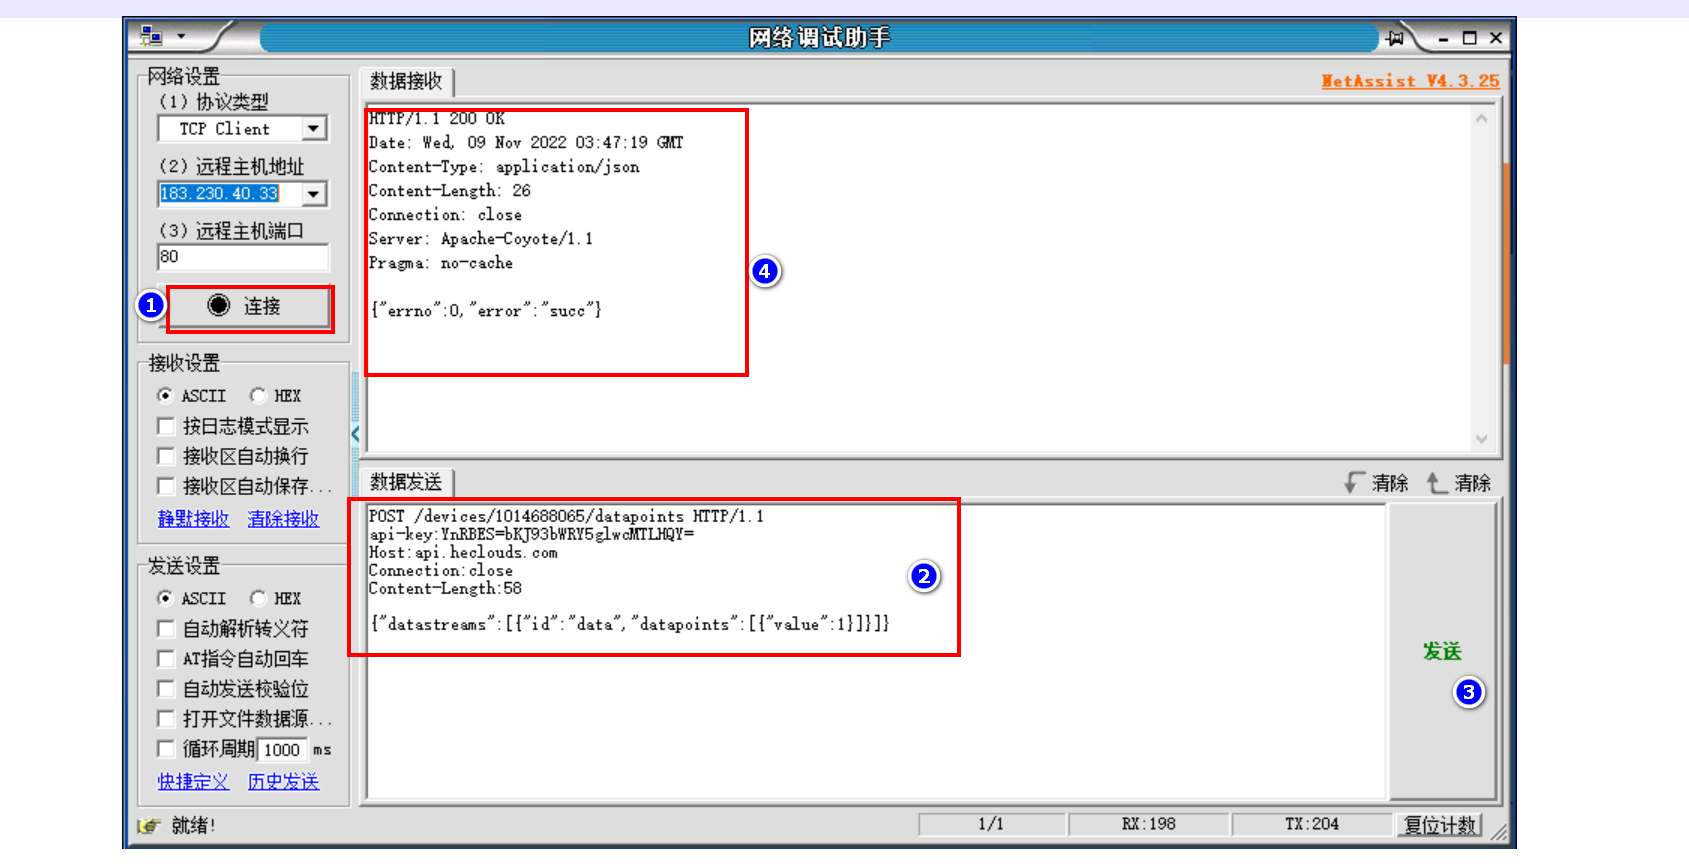
Task: Expand the remote host address dropdown
Action: [x=314, y=194]
